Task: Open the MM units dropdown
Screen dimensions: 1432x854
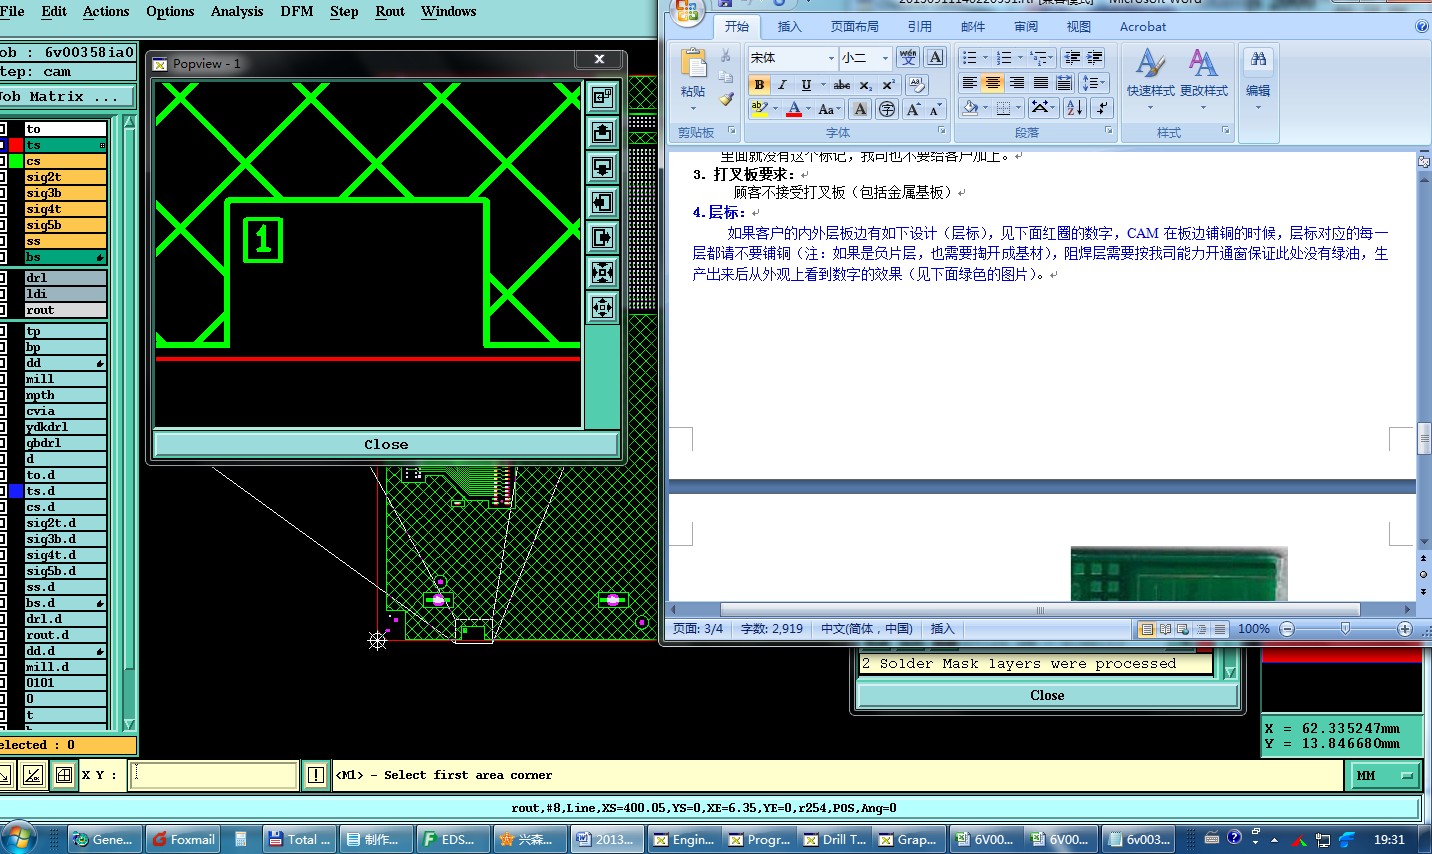Action: pos(1385,775)
